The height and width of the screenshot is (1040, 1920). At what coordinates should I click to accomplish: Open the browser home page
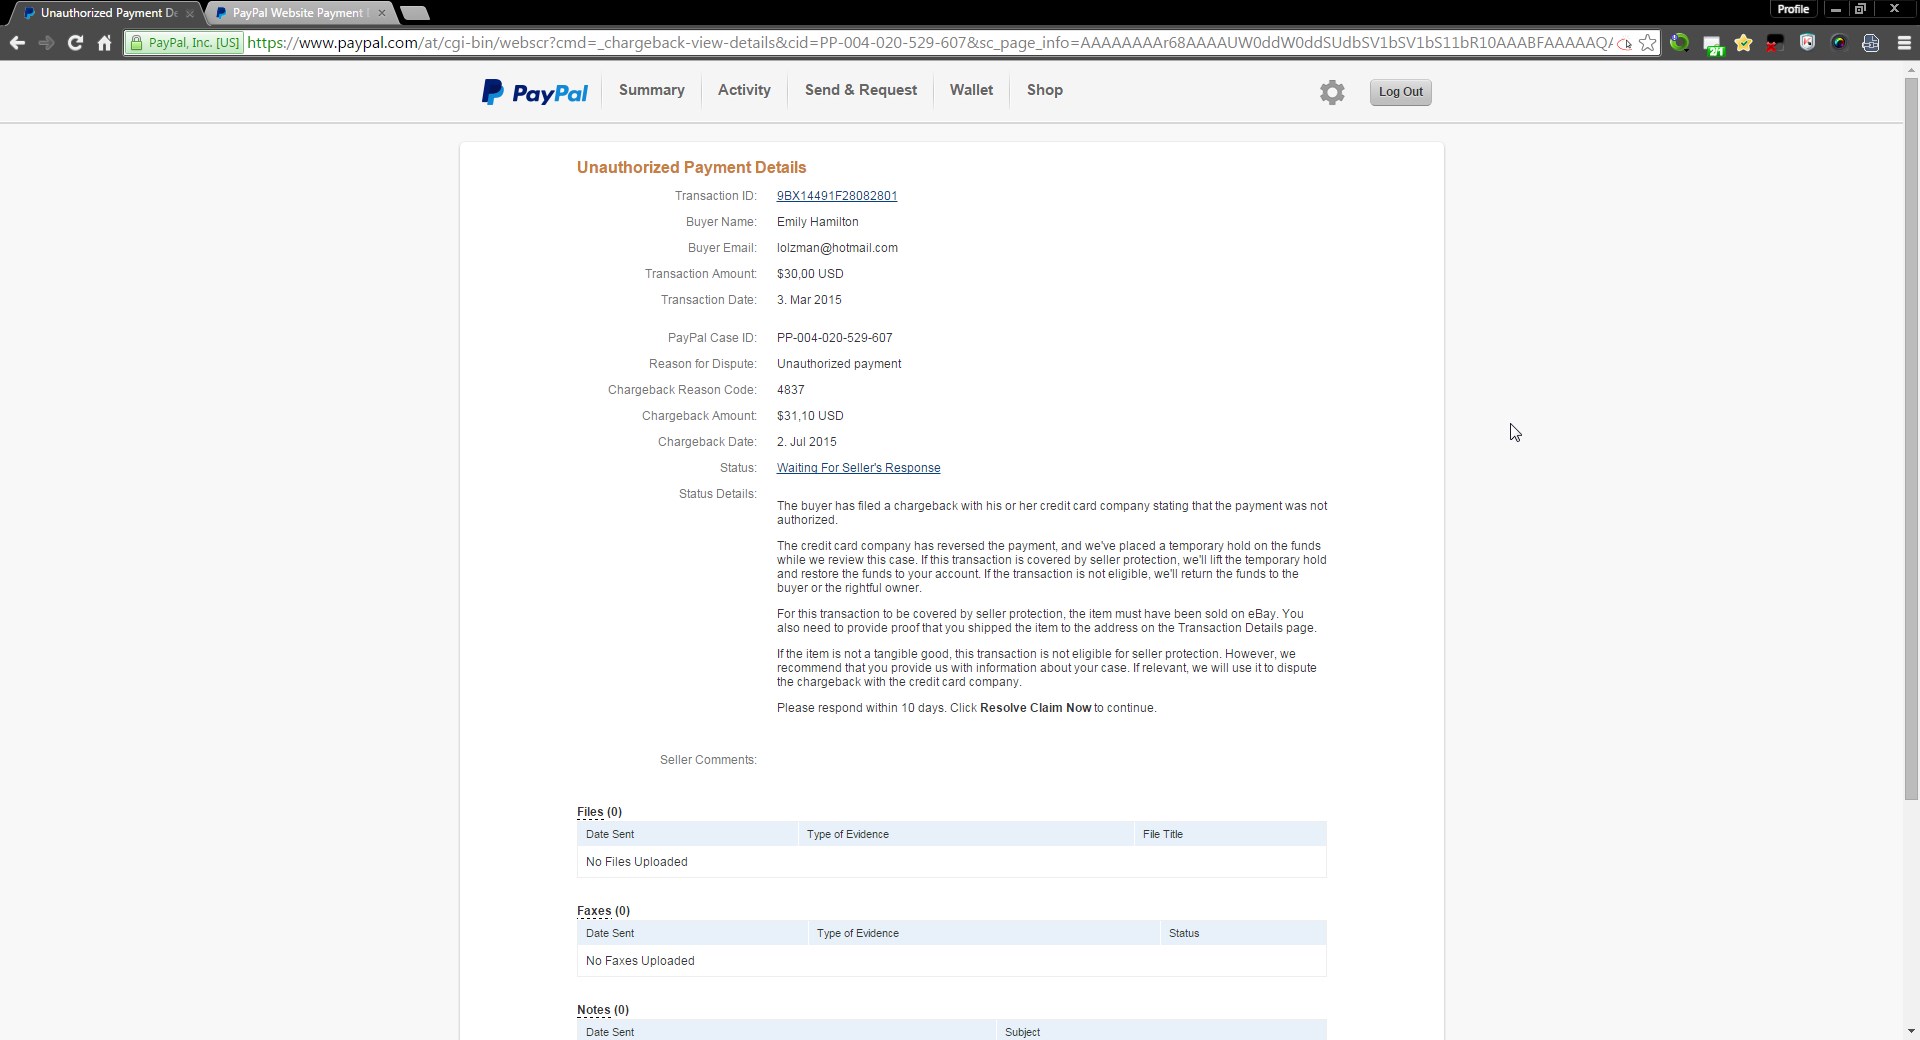click(104, 43)
